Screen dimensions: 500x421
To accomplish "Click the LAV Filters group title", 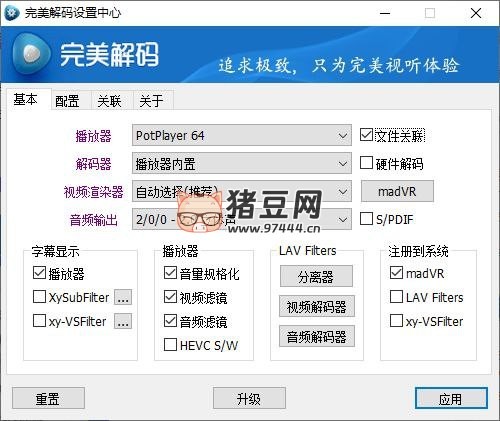I will 308,251.
